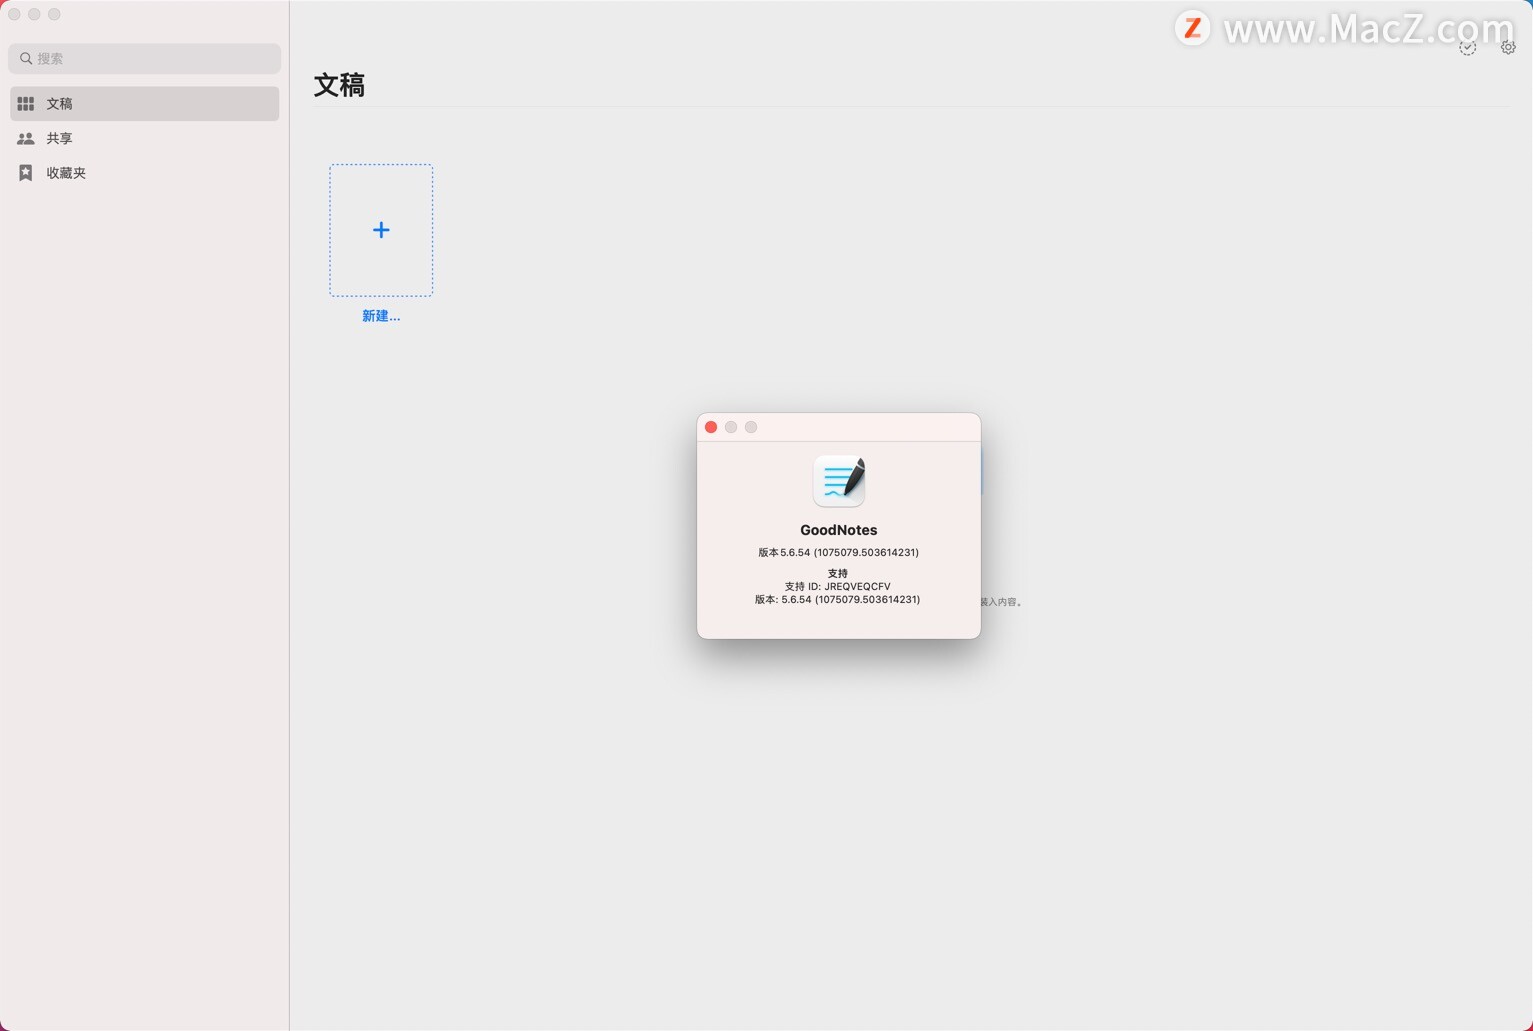
Task: Open settings via the gear icon
Action: pyautogui.click(x=1508, y=47)
